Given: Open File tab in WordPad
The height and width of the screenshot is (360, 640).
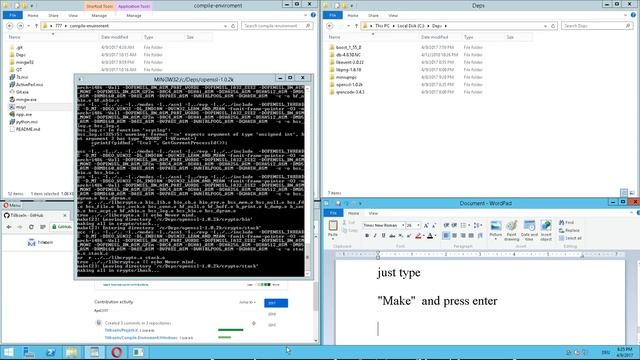Looking at the screenshot, I should click(333, 213).
